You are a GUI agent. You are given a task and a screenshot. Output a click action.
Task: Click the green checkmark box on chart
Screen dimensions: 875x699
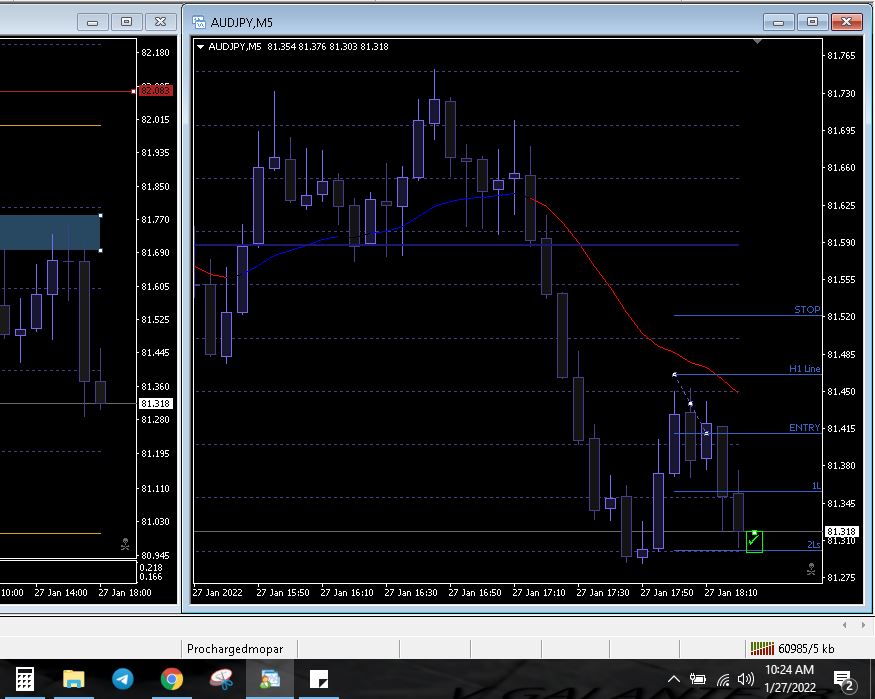754,541
